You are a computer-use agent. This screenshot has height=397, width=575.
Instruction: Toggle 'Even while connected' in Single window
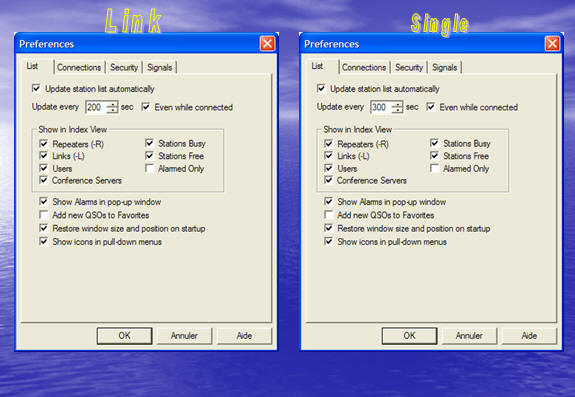431,107
